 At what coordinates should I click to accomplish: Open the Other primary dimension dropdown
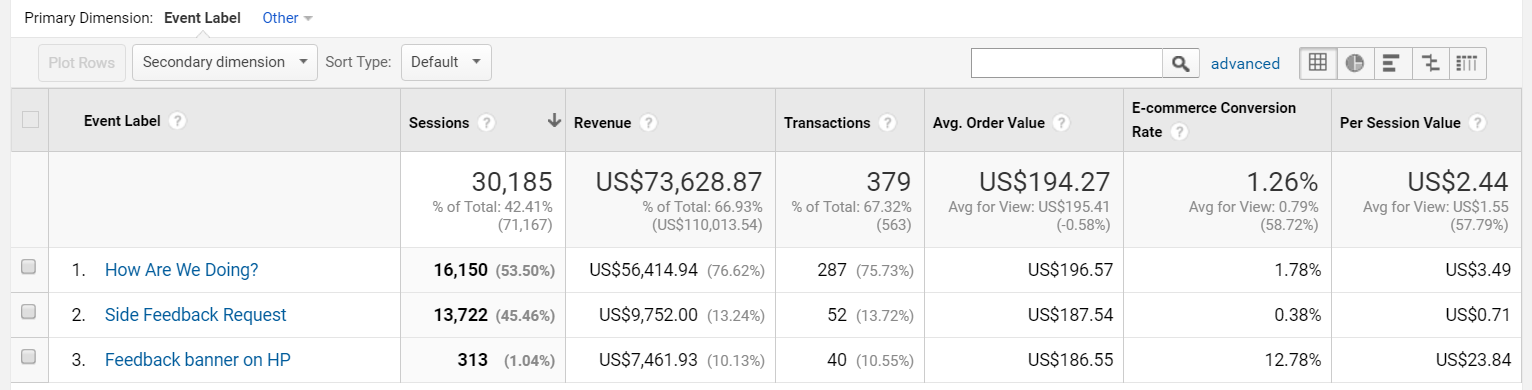pyautogui.click(x=287, y=18)
